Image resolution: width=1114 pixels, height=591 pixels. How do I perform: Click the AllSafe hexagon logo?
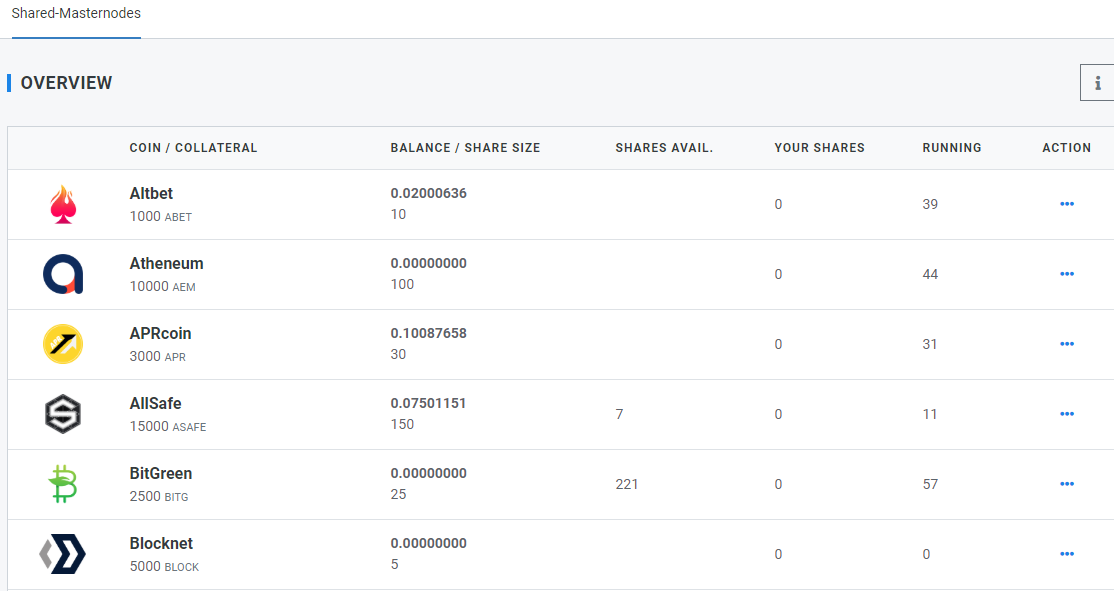pyautogui.click(x=63, y=414)
